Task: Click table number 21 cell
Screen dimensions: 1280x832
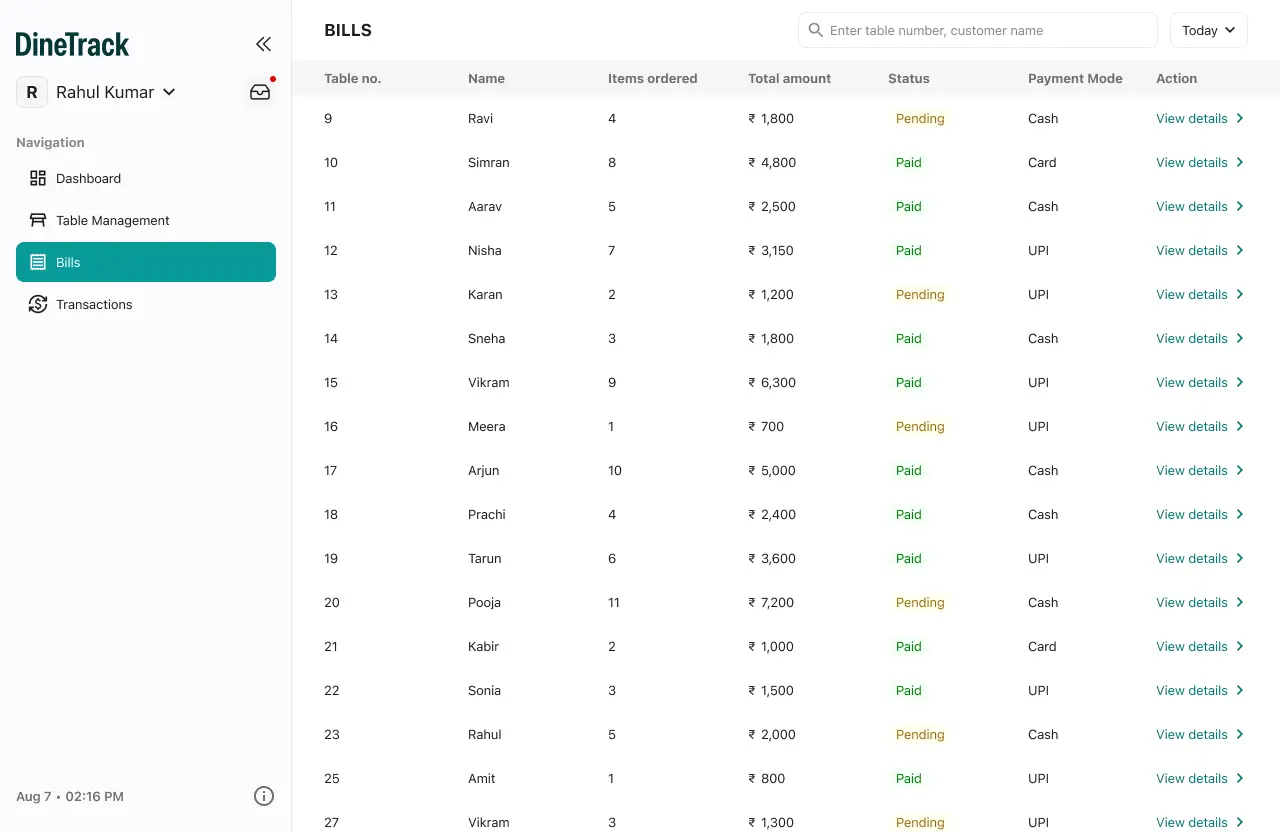Action: click(331, 646)
